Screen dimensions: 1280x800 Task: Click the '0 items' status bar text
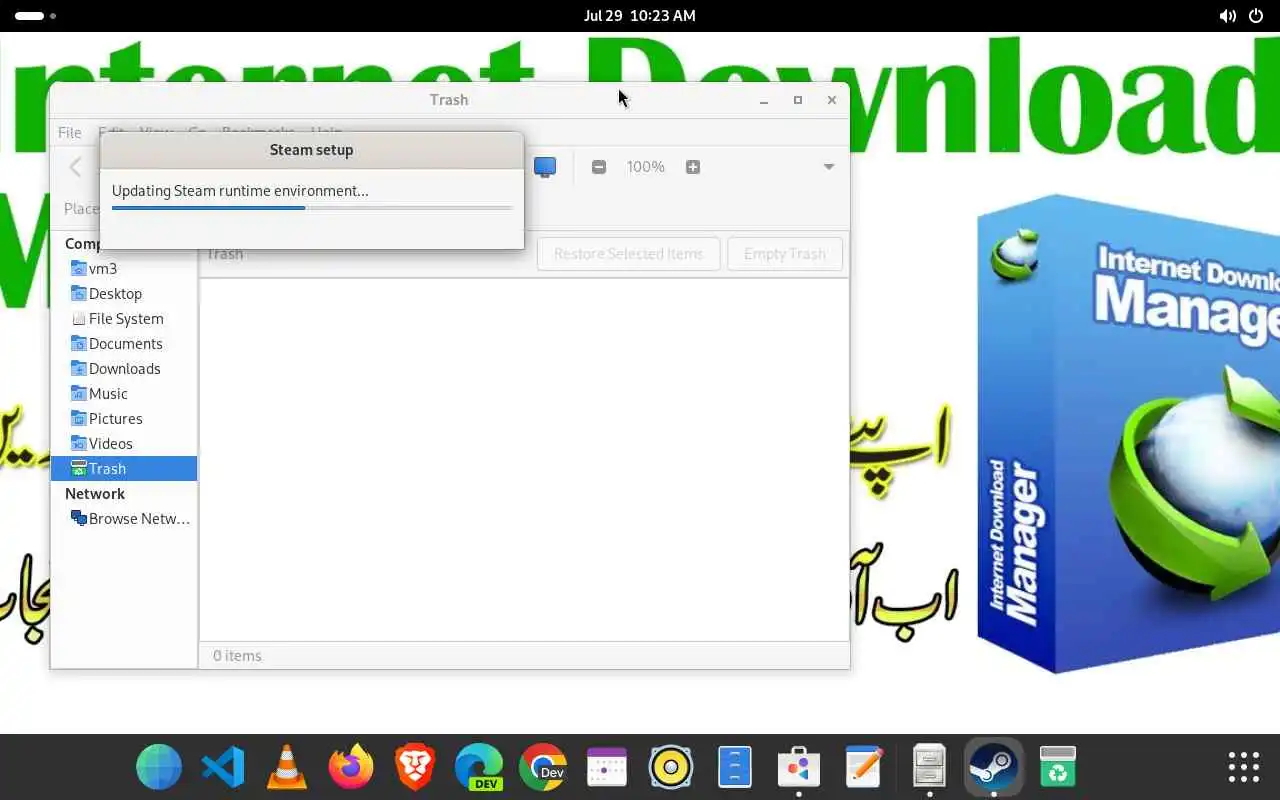point(237,655)
